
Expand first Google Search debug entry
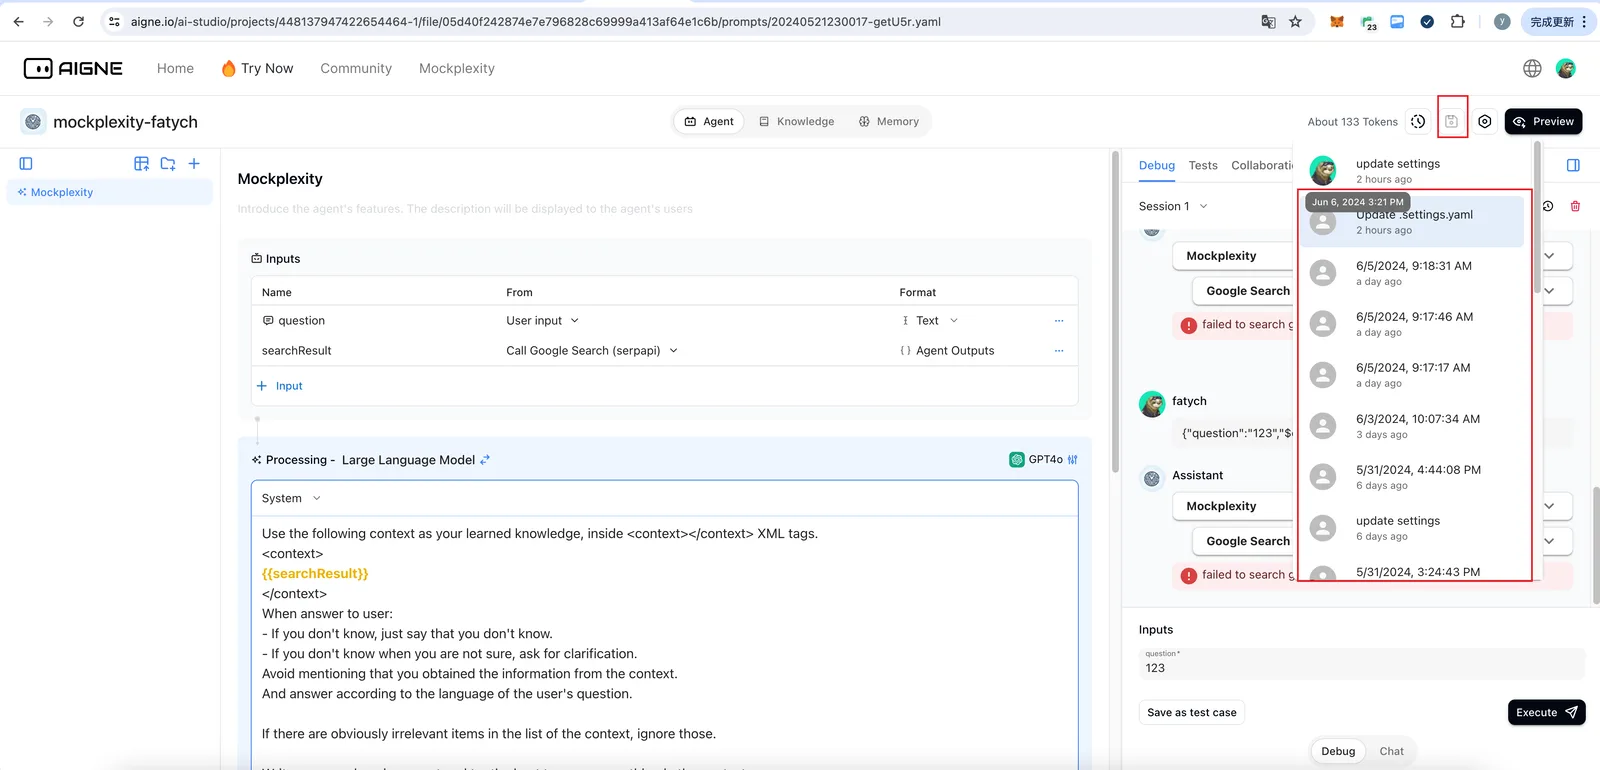(1549, 291)
